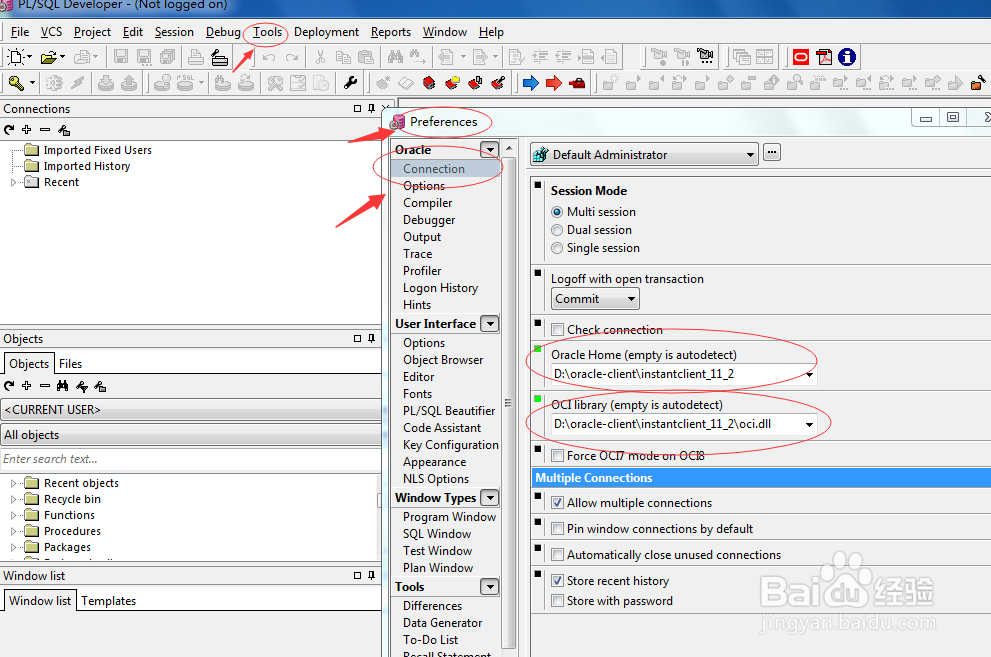Click the minus icon in Connections panel
The height and width of the screenshot is (657, 991).
45,130
